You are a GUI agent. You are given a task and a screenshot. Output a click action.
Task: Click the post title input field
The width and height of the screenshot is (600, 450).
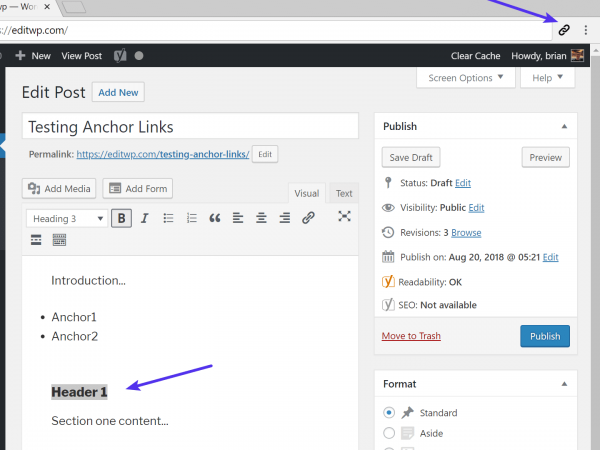click(x=190, y=127)
